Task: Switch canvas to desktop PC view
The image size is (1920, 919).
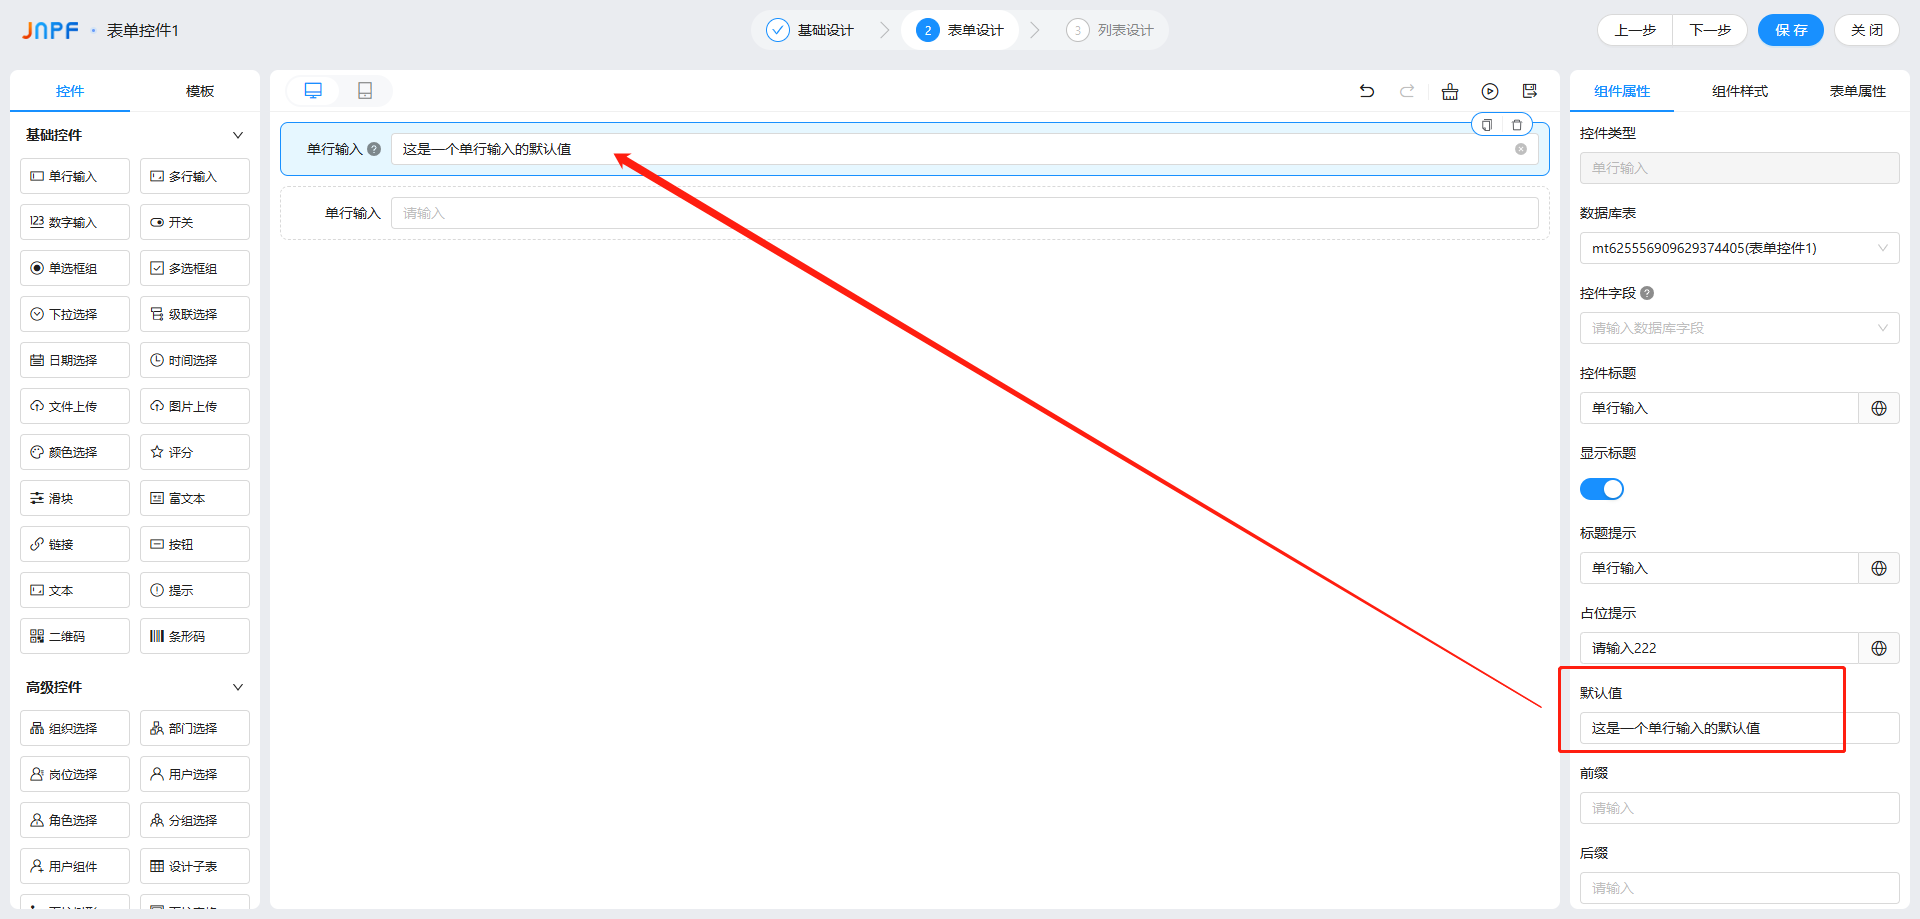Action: (313, 91)
